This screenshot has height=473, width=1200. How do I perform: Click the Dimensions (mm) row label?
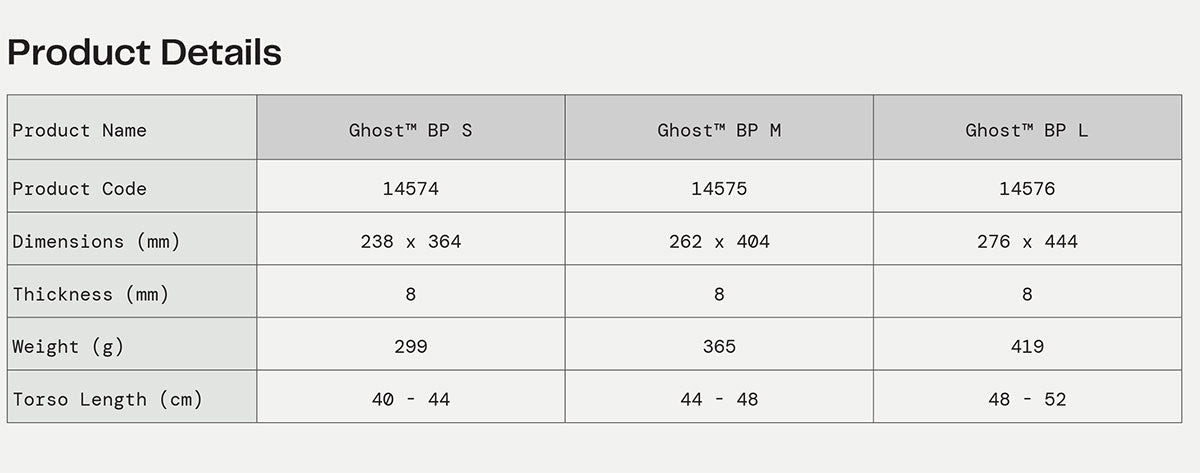click(x=96, y=241)
